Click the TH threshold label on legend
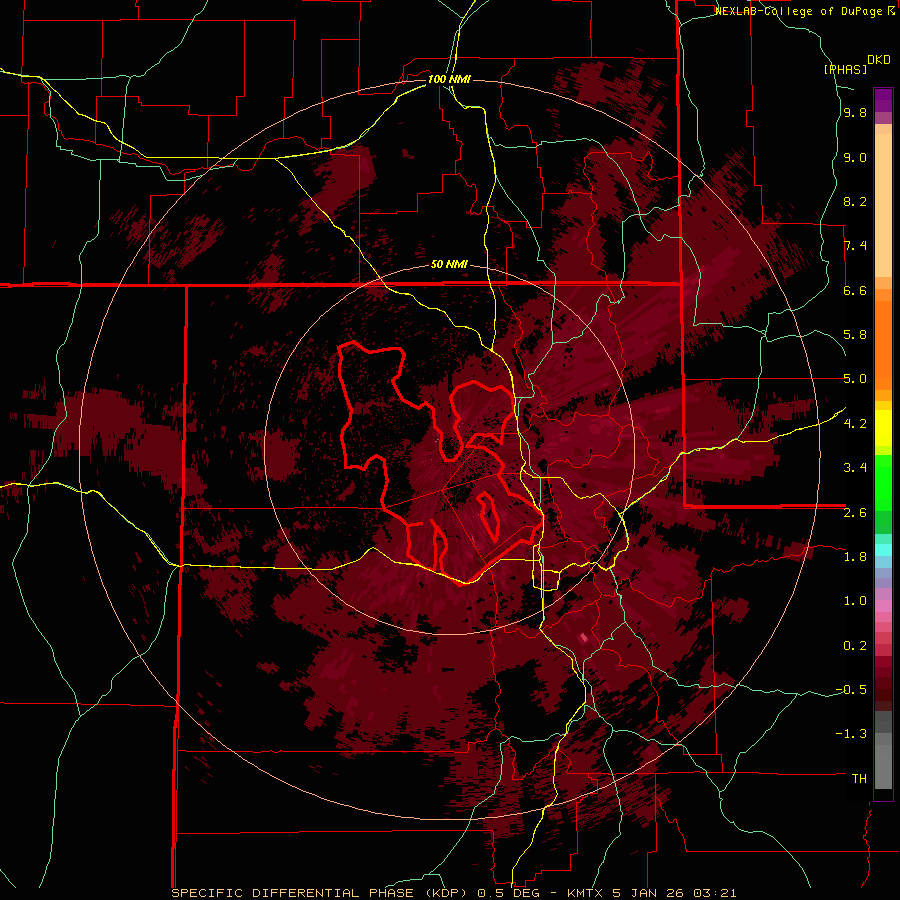Image resolution: width=900 pixels, height=900 pixels. pos(859,778)
